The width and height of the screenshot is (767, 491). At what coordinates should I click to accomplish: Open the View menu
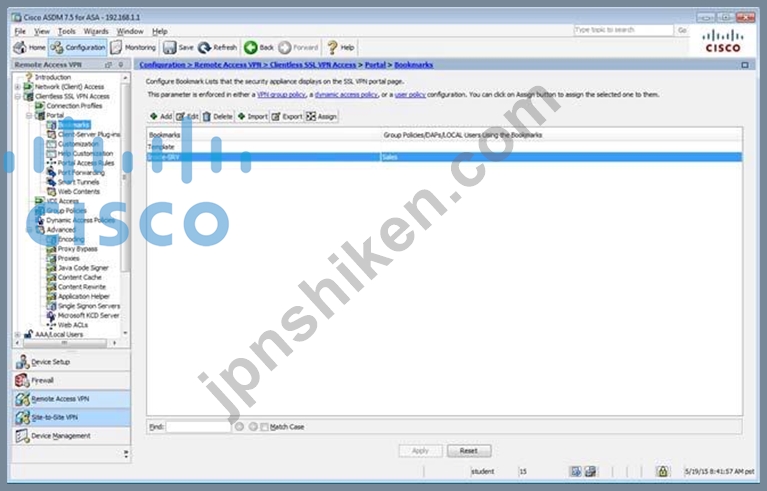tap(42, 31)
